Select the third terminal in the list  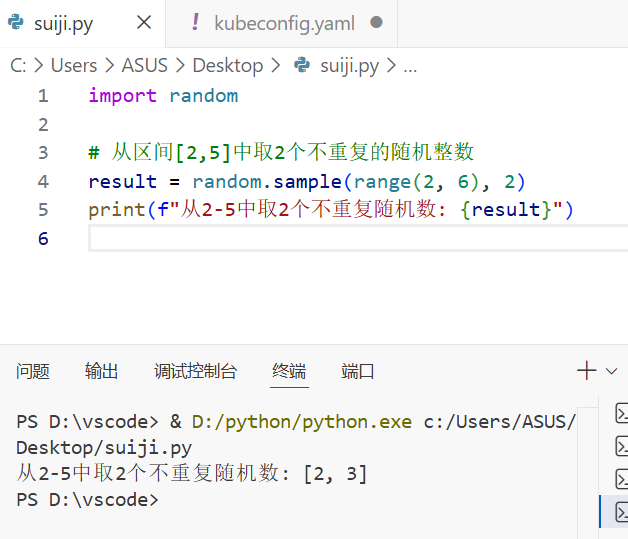620,478
